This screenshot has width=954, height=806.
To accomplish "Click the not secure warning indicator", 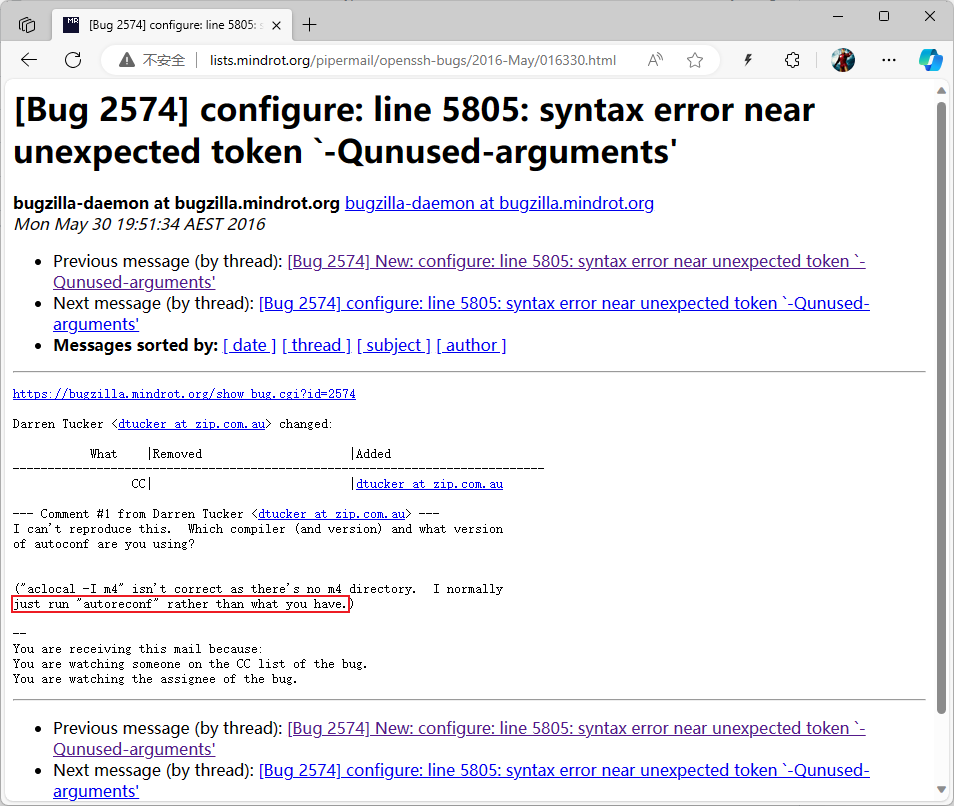I will click(152, 60).
